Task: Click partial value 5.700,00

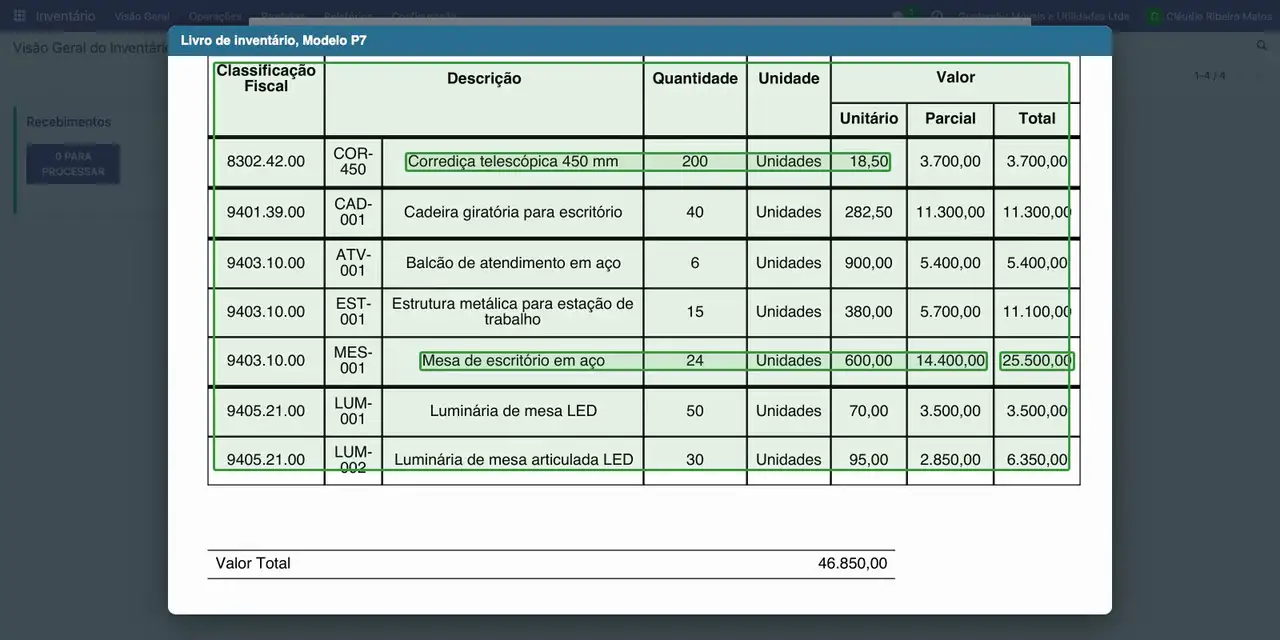Action: coord(950,312)
